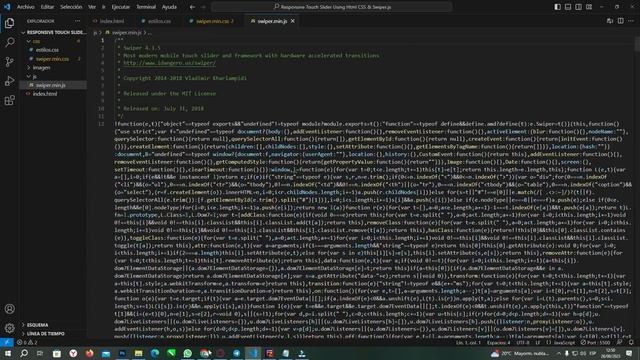Open the customize layout icon

[589, 7]
